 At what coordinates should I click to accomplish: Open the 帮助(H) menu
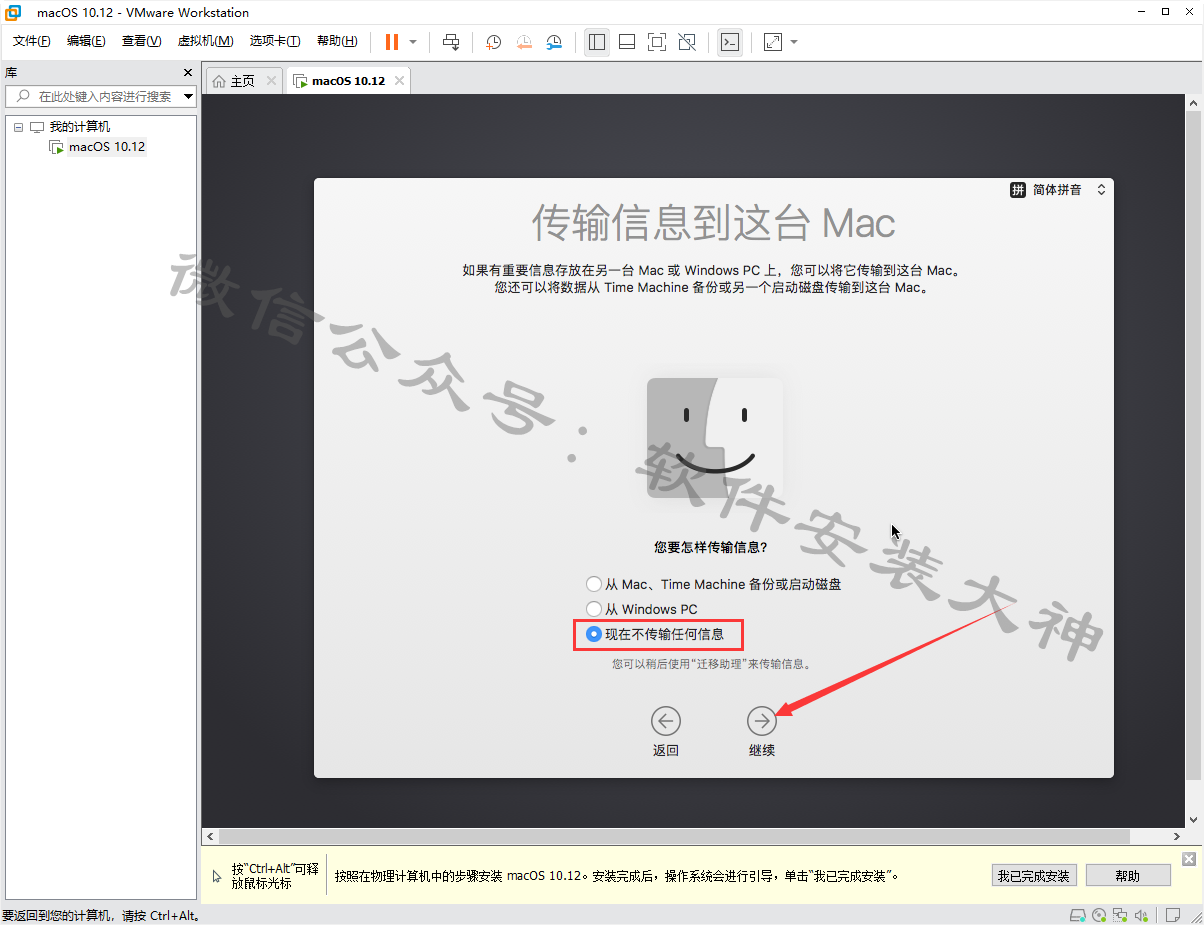337,41
